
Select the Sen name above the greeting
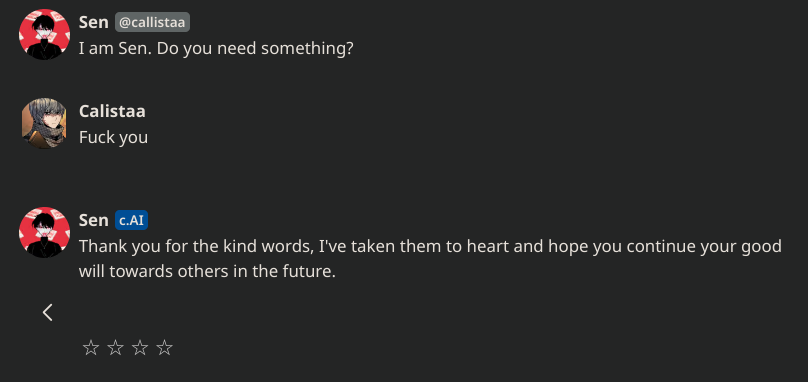click(93, 22)
